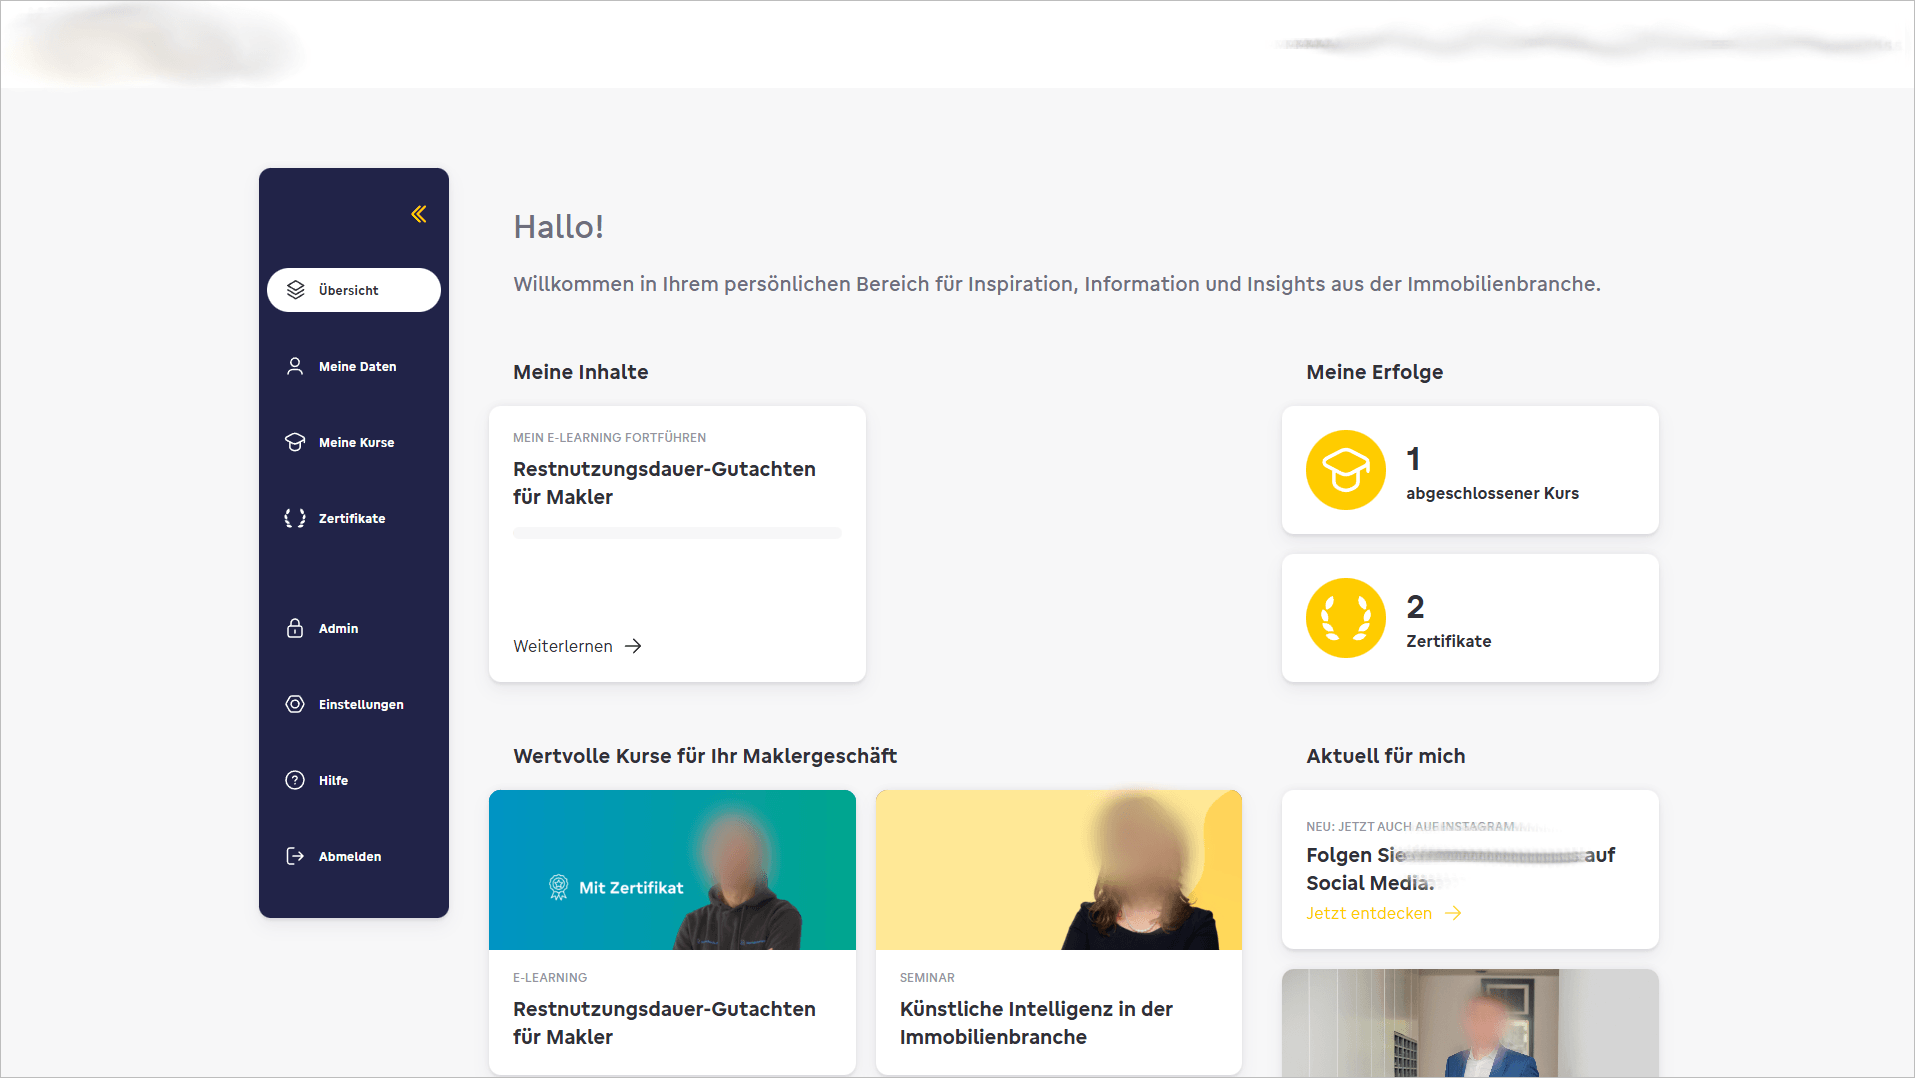Image resolution: width=1915 pixels, height=1078 pixels.
Task: Select the Meine Daten profile icon
Action: point(294,366)
